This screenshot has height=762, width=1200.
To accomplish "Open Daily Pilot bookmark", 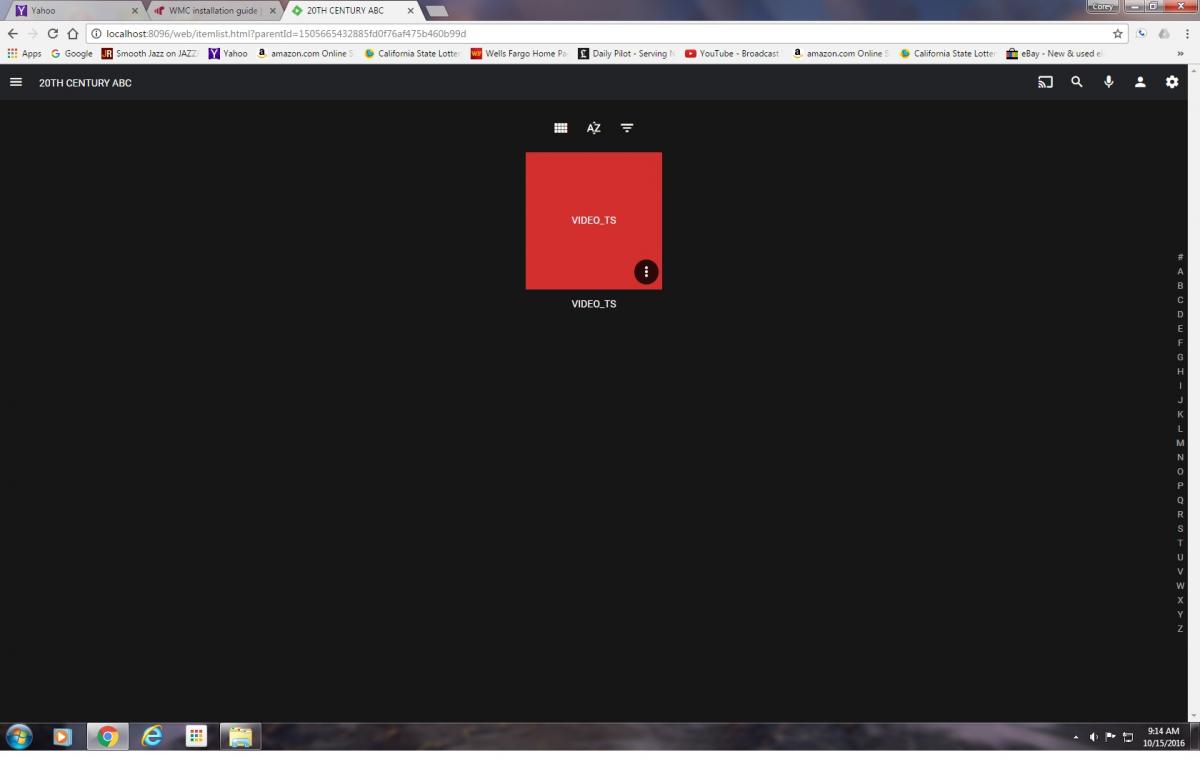I will point(627,54).
